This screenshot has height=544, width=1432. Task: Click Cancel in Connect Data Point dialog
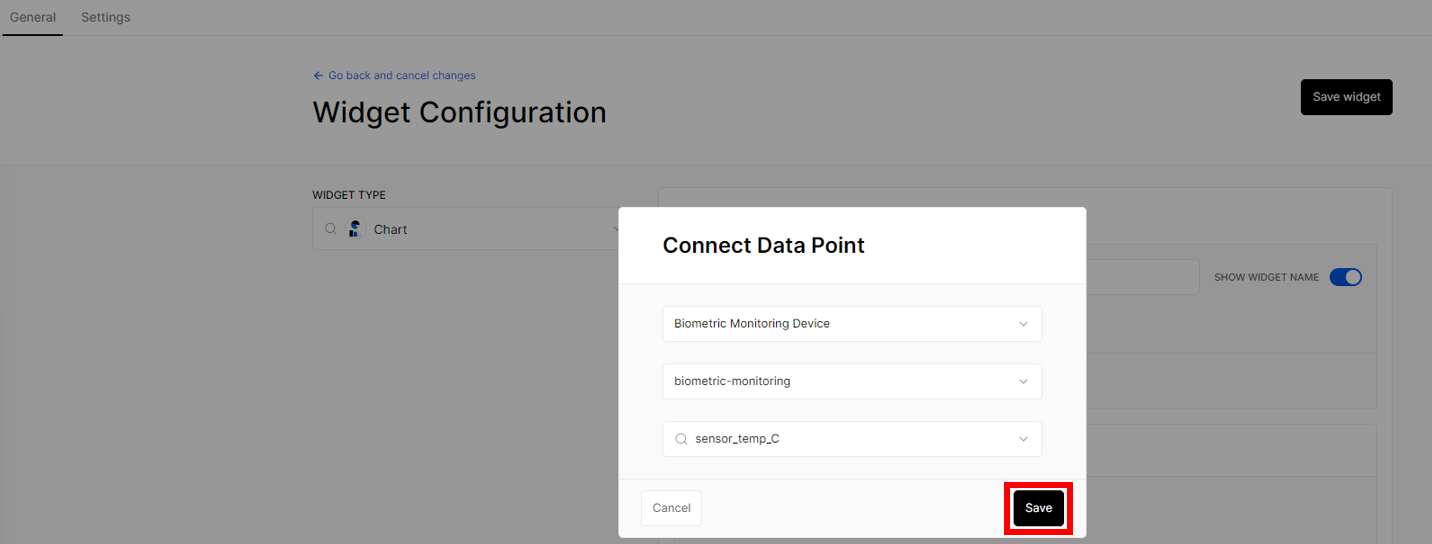[671, 508]
